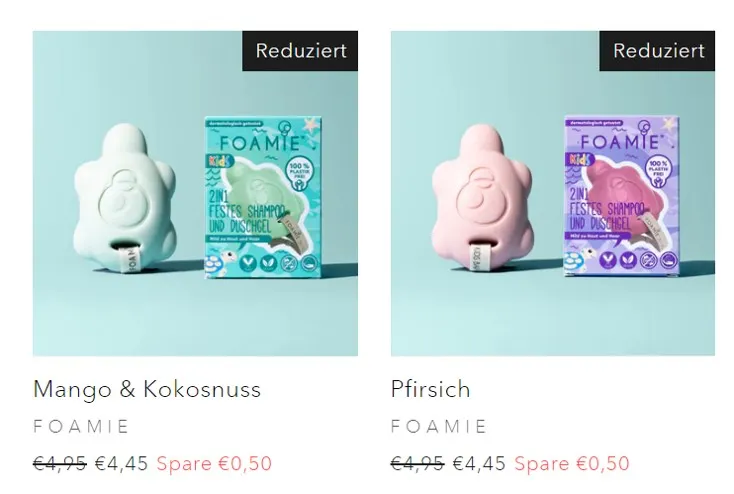
Task: Click the FOAMIE brand label under Pfirsich
Action: coord(439,427)
